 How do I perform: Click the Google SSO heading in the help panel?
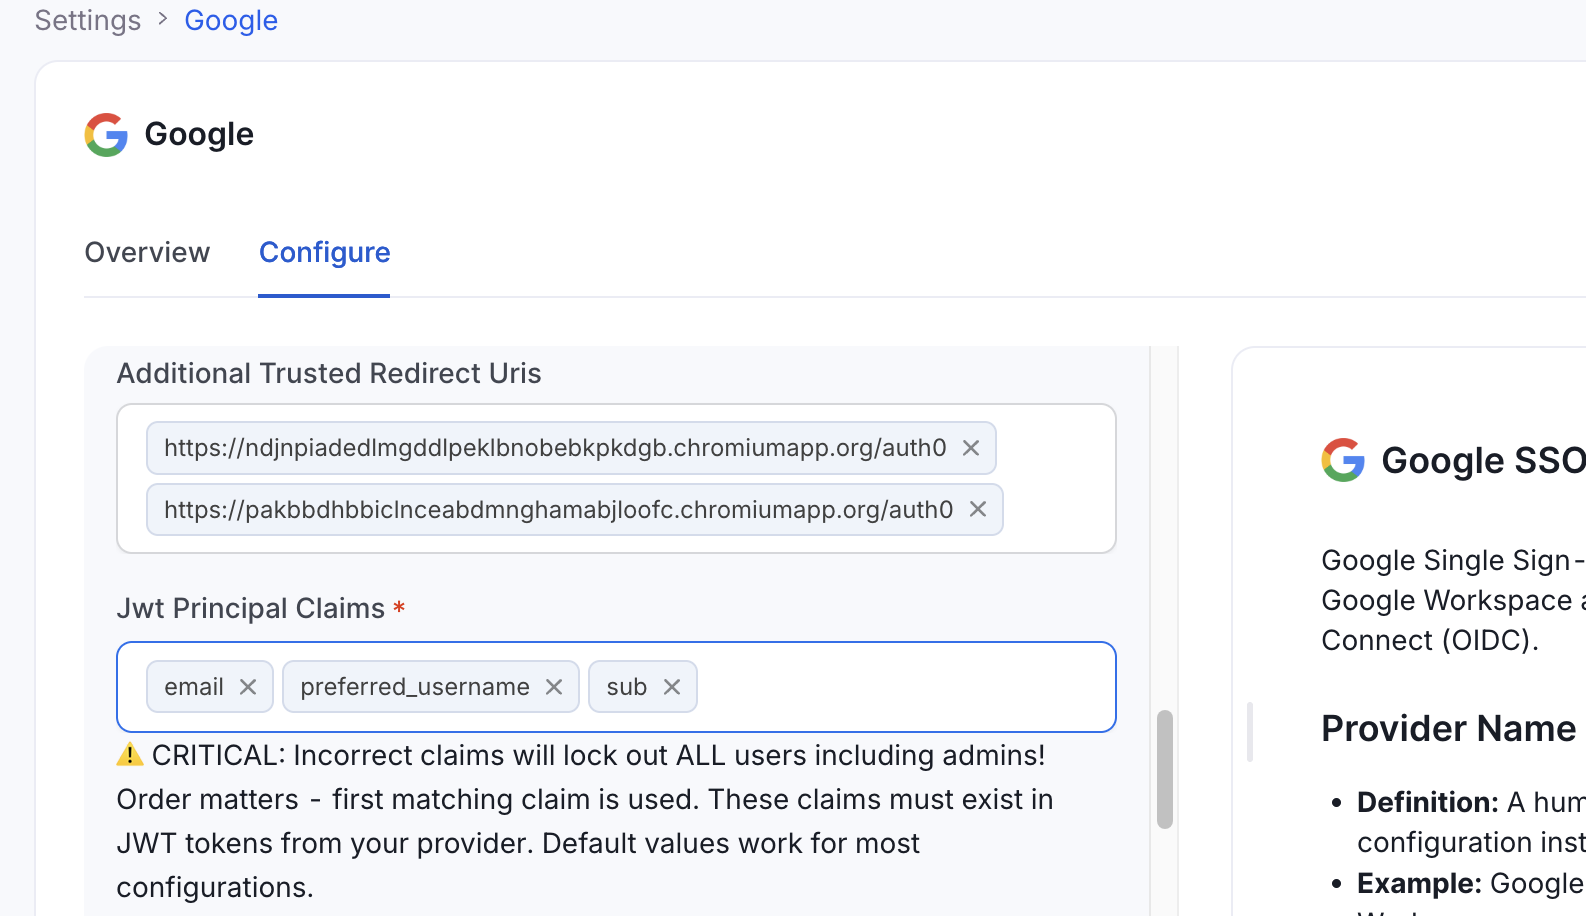click(x=1483, y=461)
